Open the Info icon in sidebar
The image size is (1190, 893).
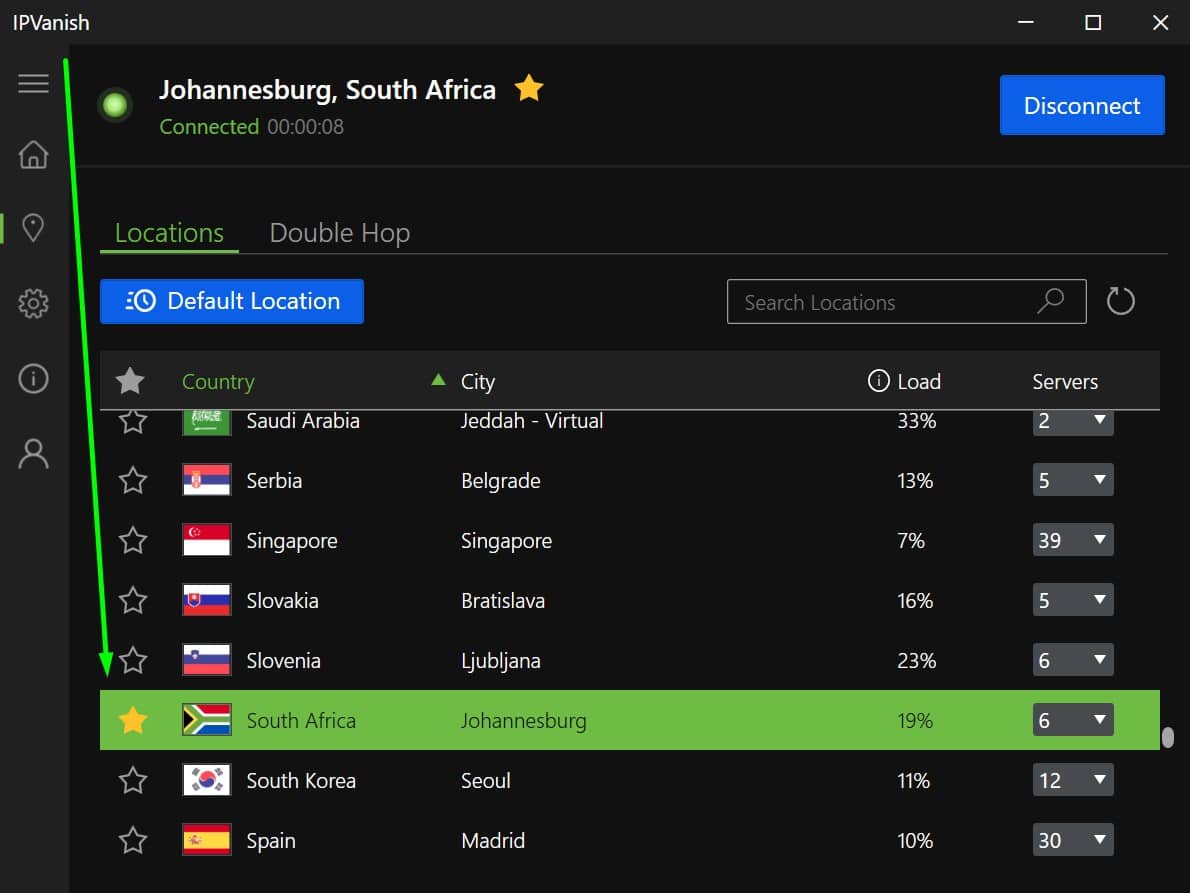[x=33, y=379]
